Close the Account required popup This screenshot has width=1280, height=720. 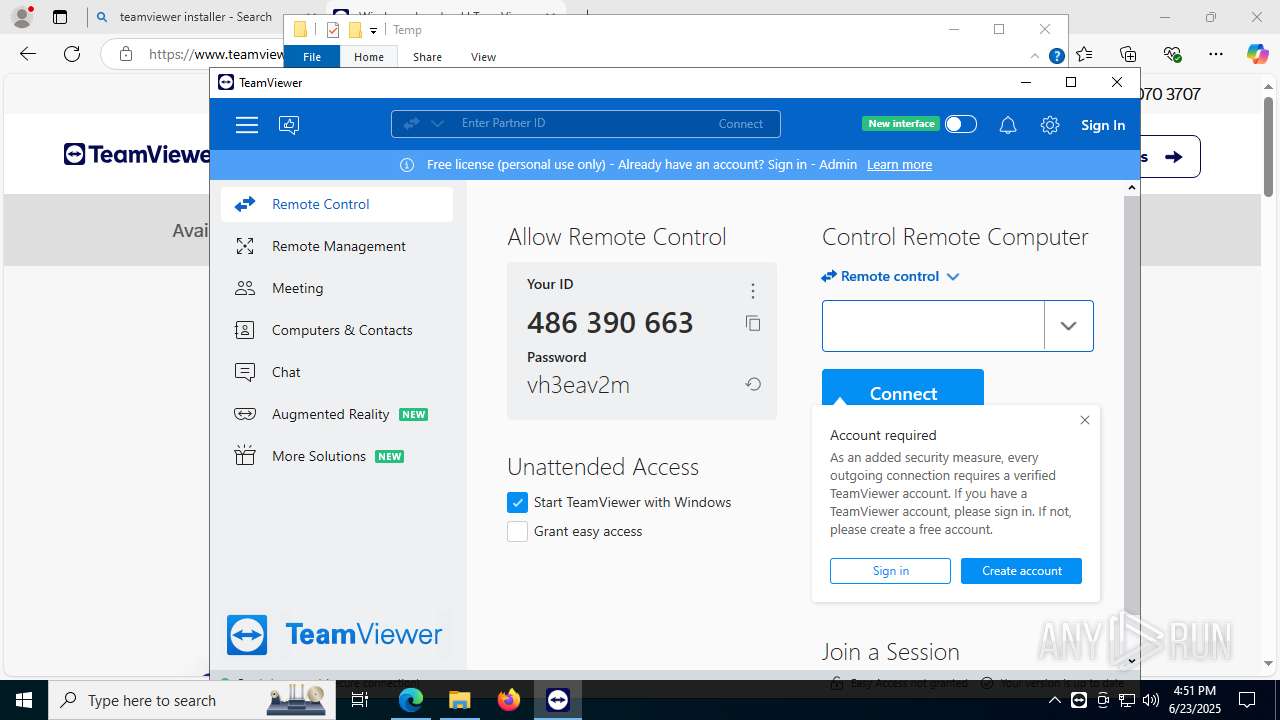click(1085, 420)
